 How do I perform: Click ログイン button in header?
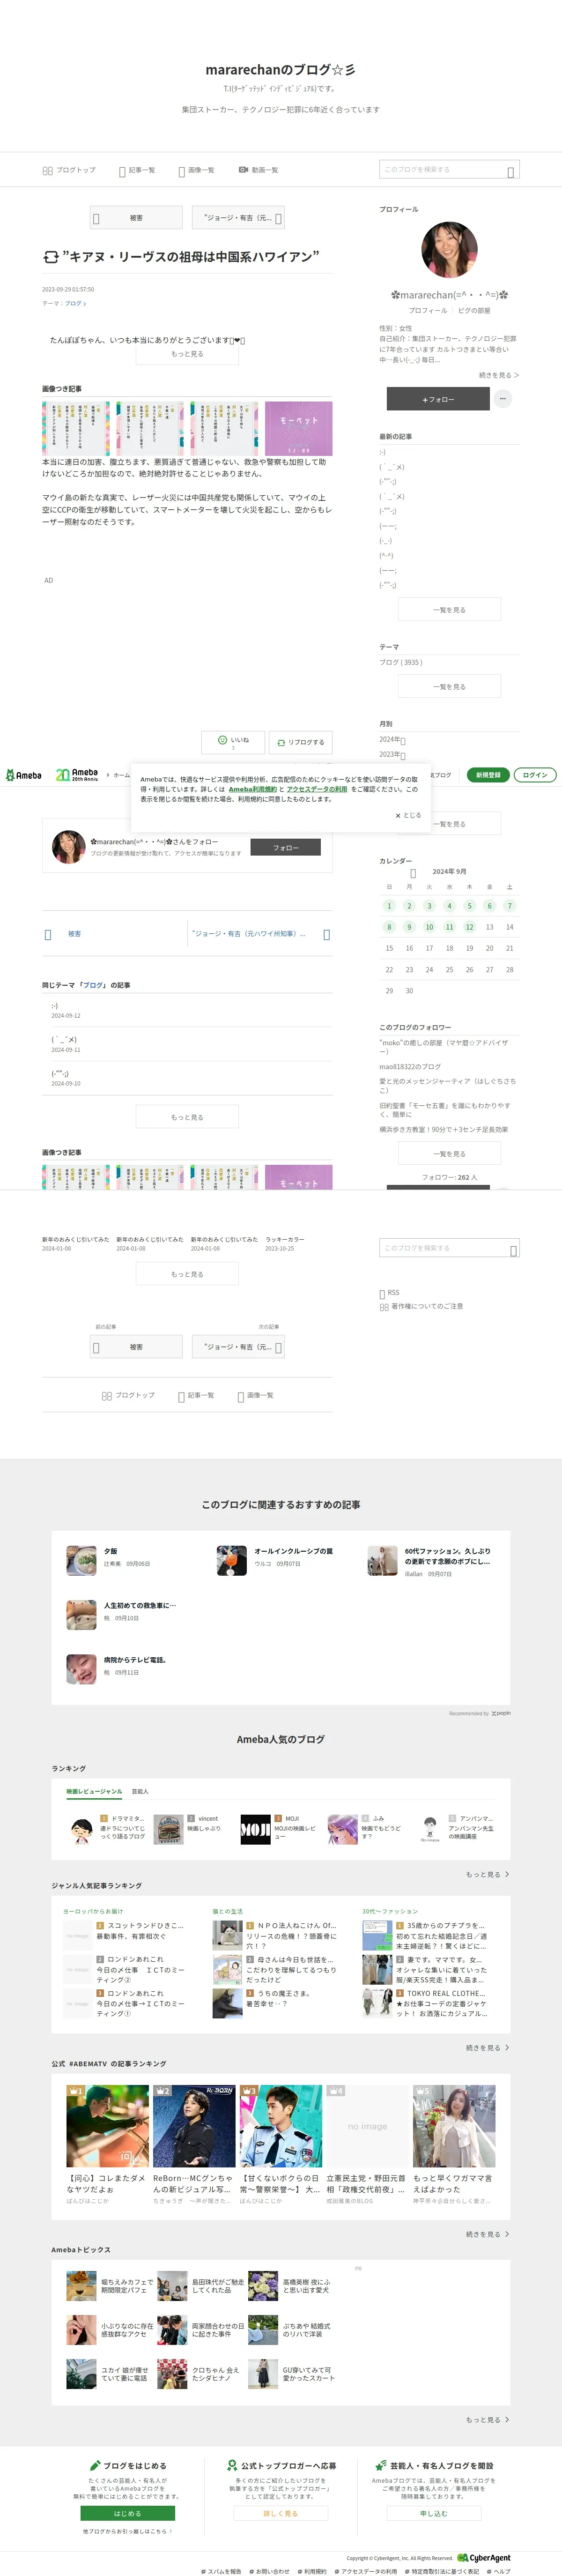[535, 775]
